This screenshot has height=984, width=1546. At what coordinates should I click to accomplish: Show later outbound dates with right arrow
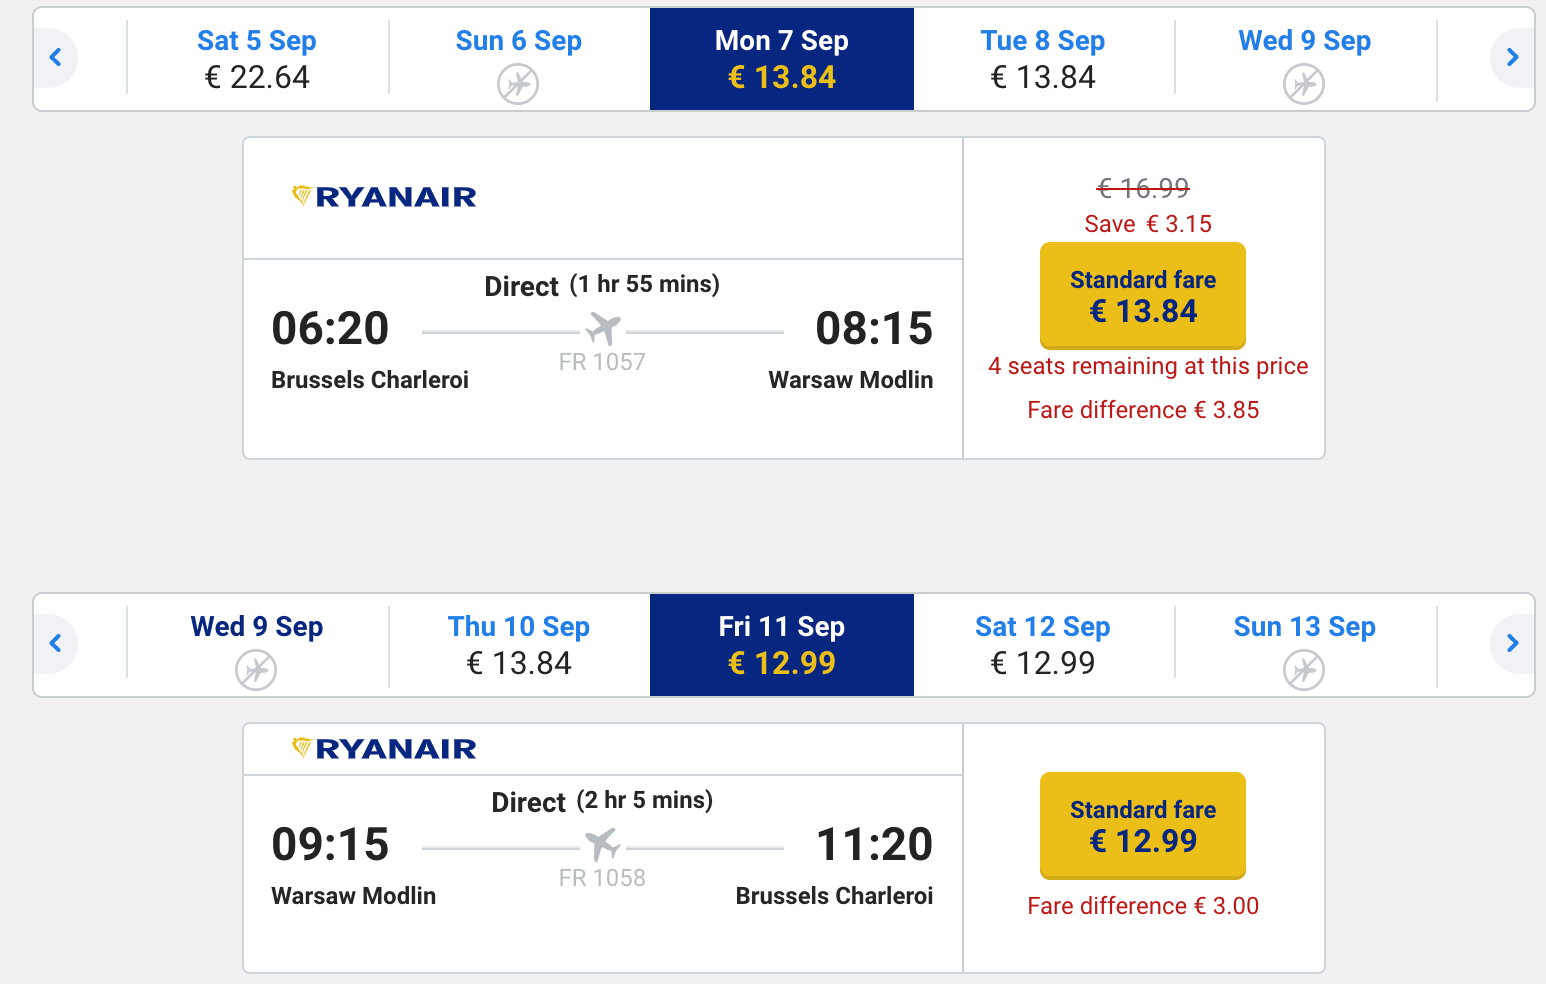(x=1511, y=58)
